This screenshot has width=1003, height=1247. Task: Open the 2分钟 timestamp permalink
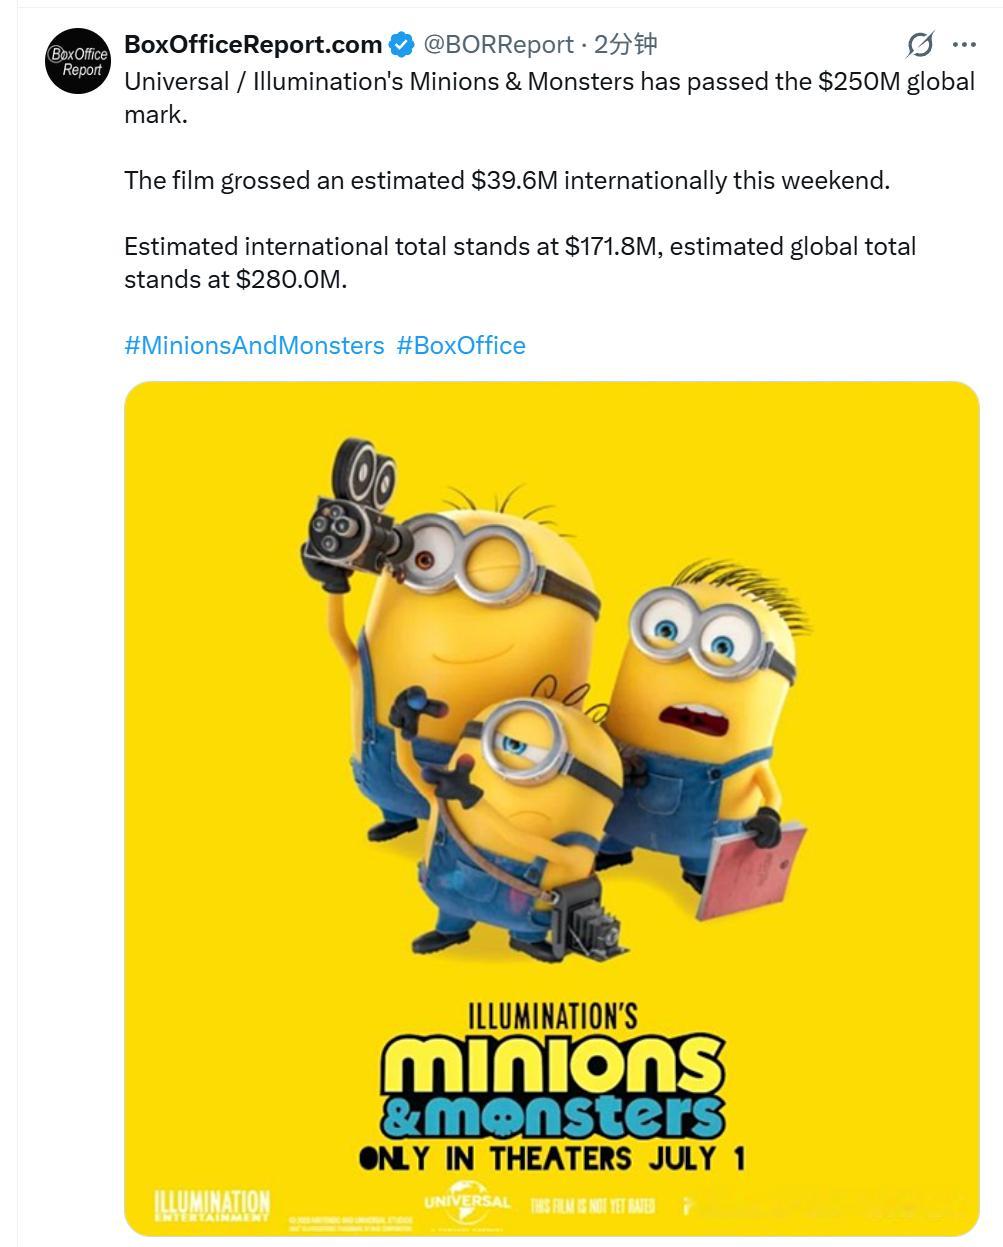click(x=626, y=45)
